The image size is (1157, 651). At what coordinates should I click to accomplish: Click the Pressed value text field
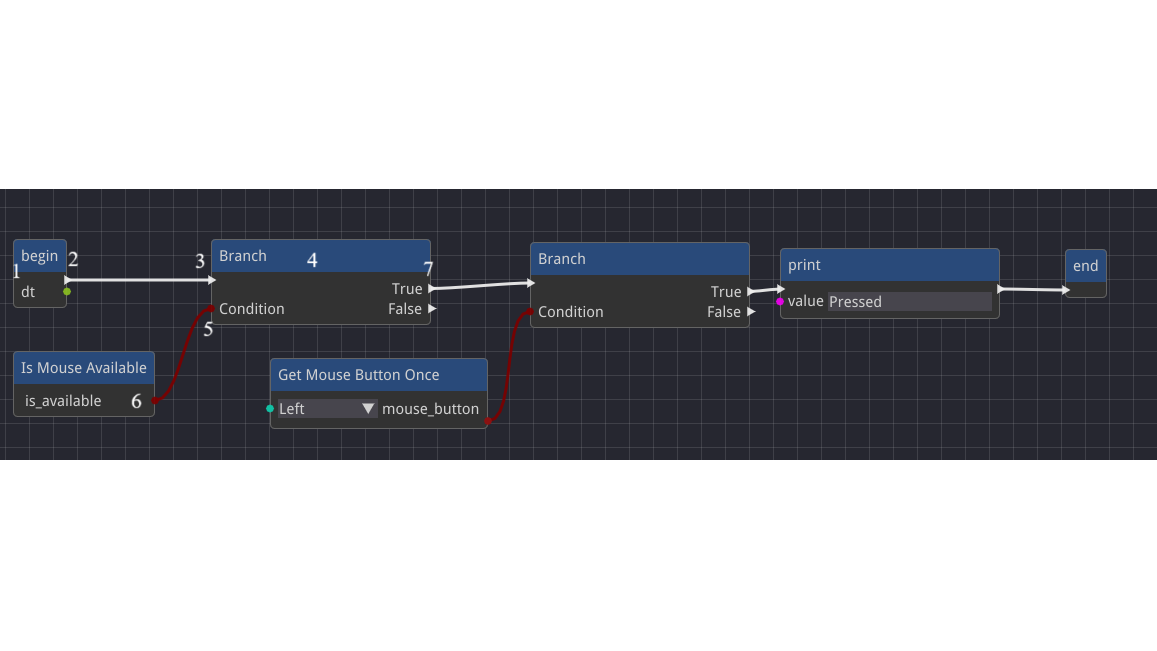909,302
